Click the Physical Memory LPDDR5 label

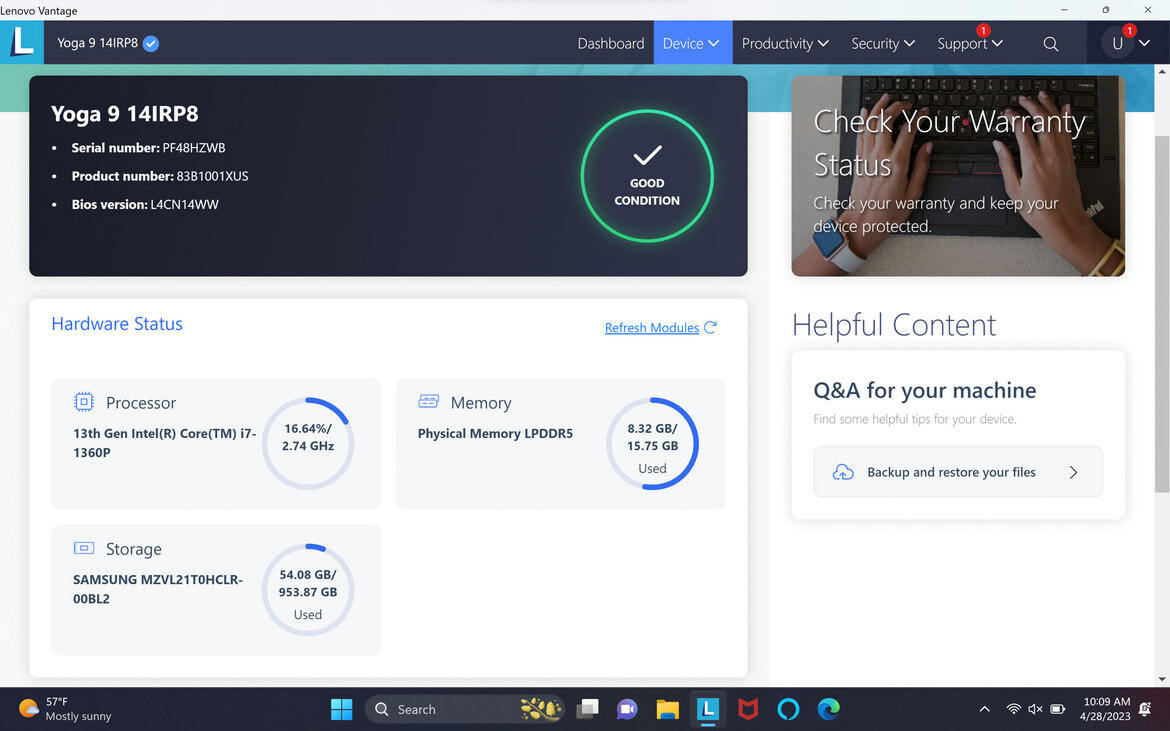[x=495, y=433]
